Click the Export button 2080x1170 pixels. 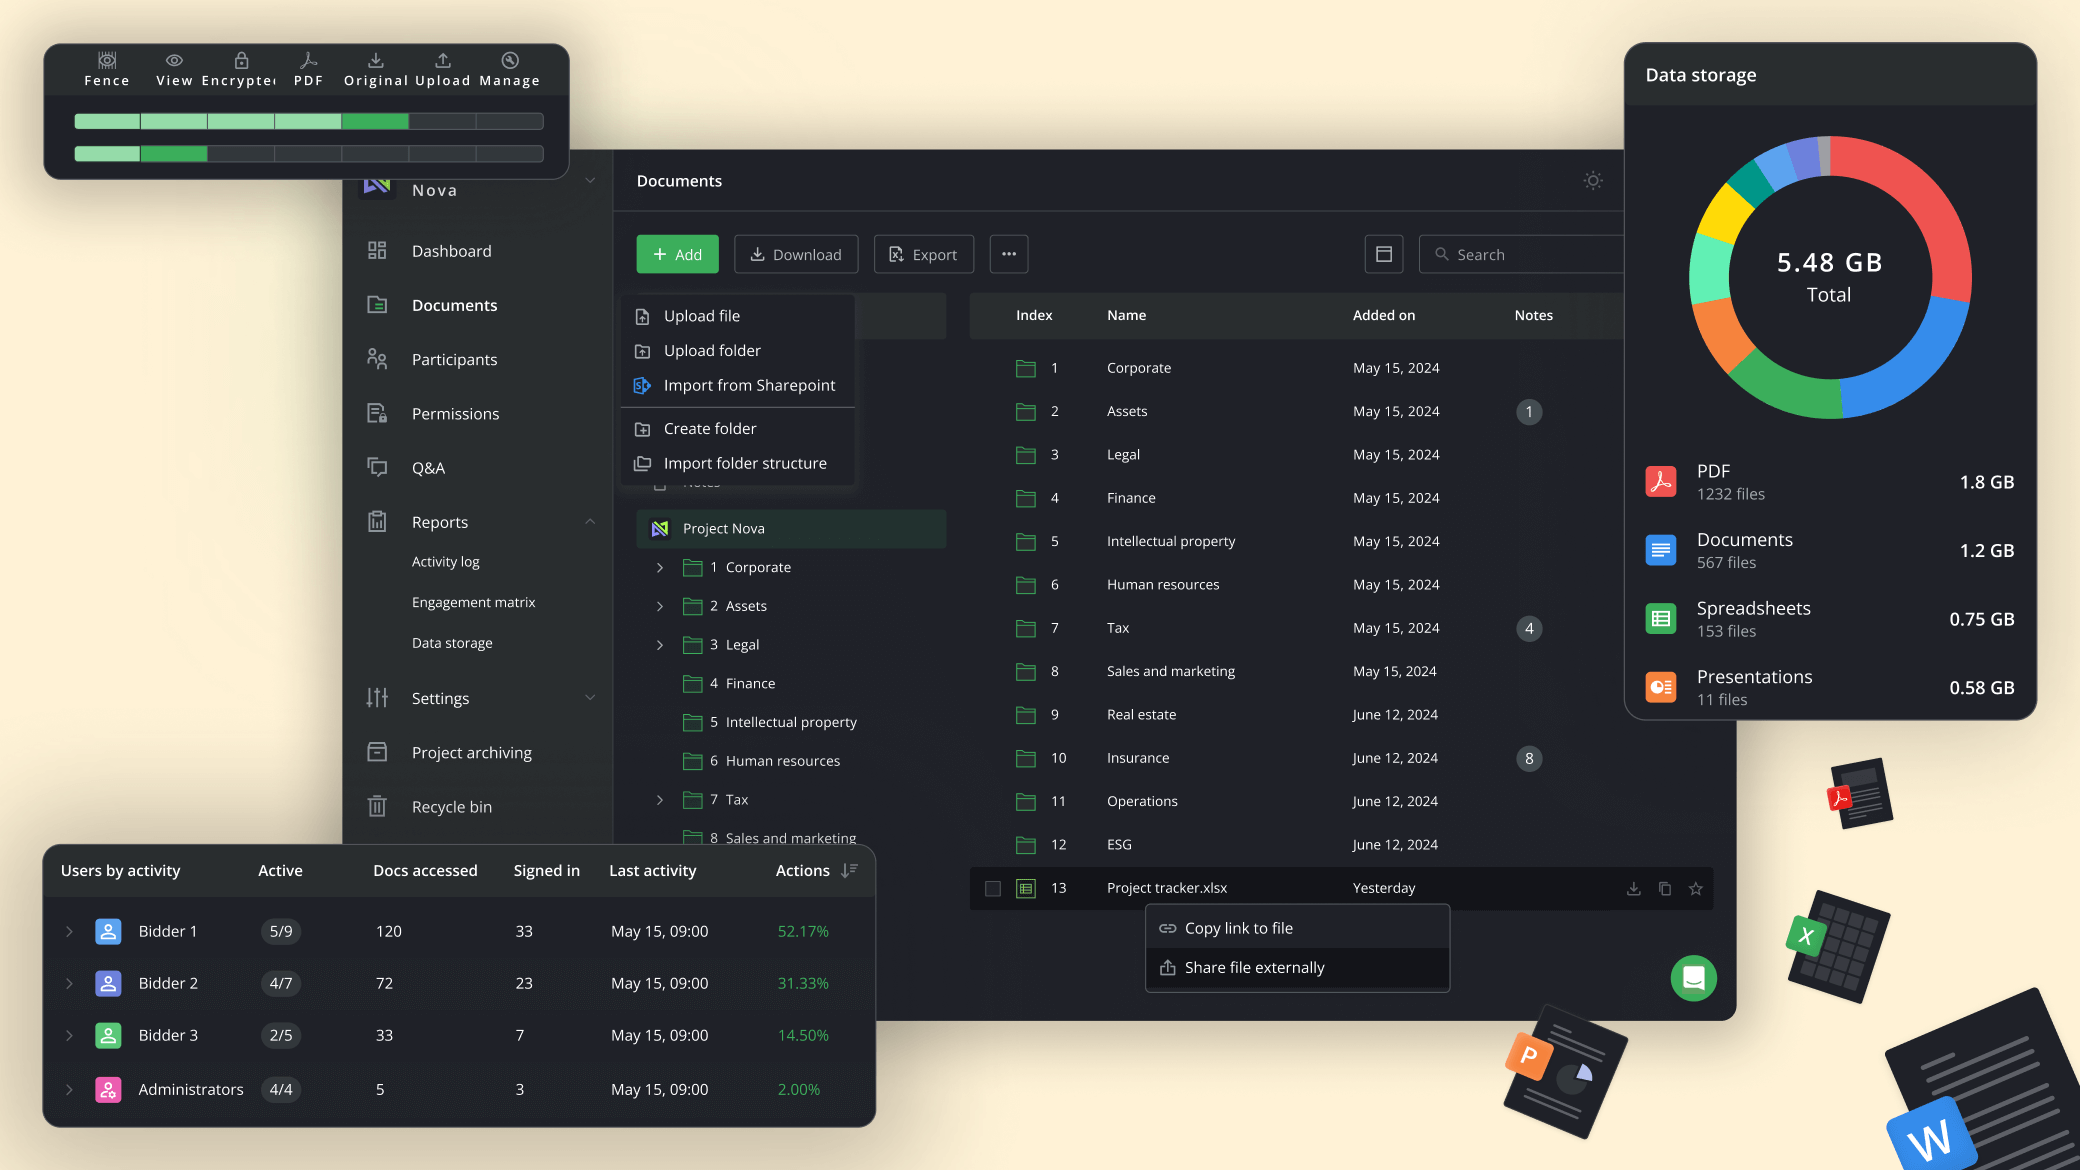pos(923,255)
